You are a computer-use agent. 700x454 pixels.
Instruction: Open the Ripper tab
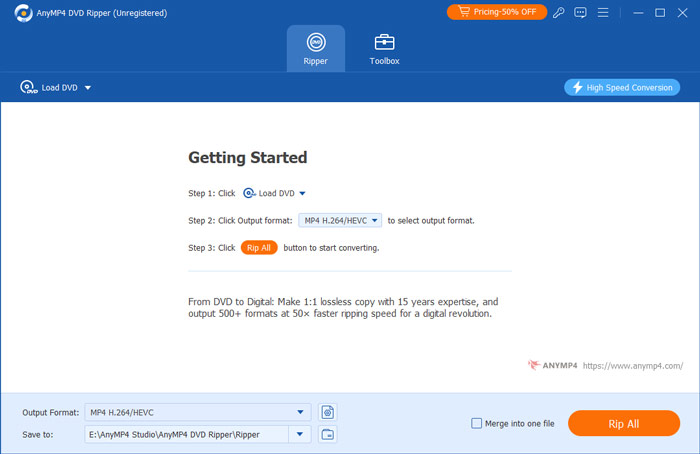(316, 49)
